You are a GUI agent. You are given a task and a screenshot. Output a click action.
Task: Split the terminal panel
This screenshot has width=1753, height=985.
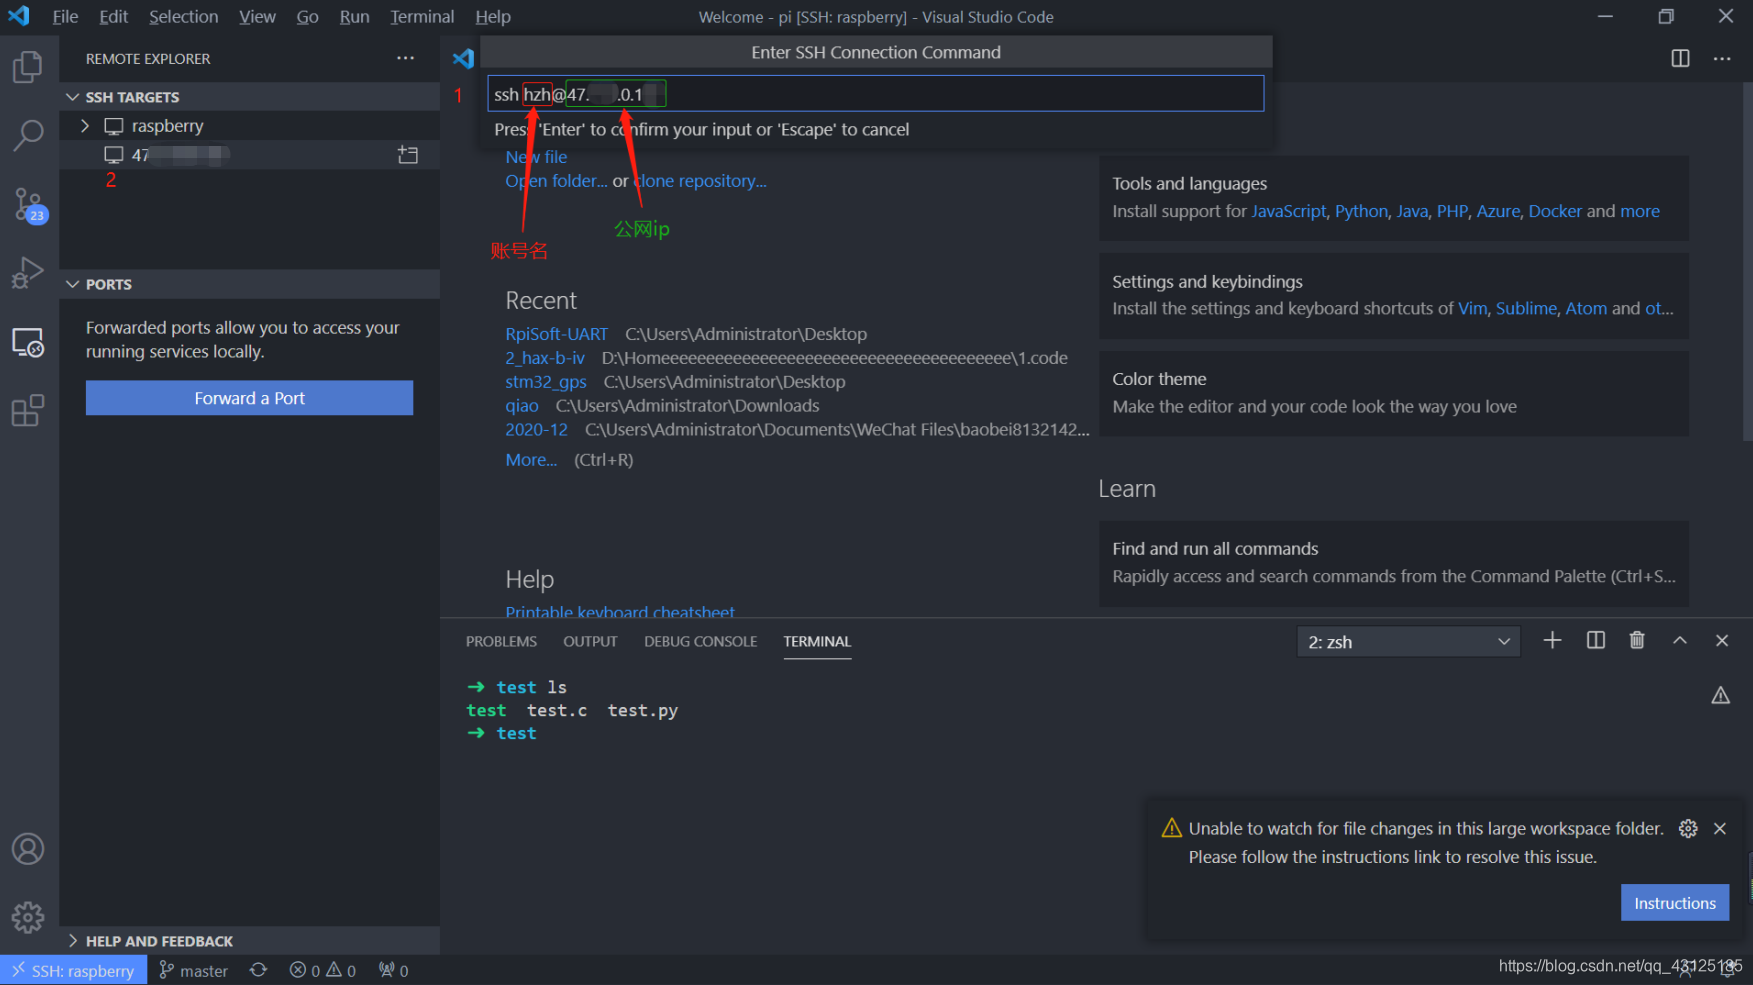(1596, 640)
